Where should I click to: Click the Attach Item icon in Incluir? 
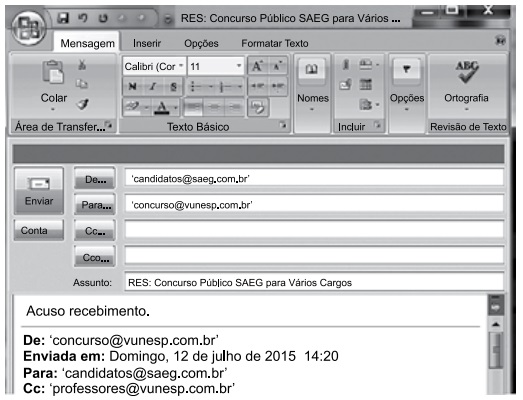pyautogui.click(x=345, y=84)
